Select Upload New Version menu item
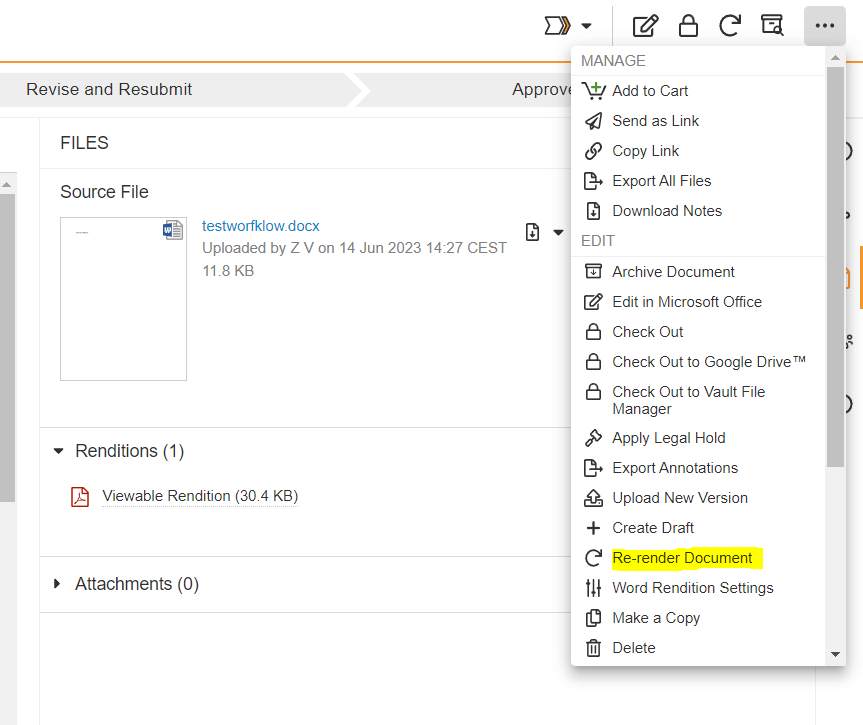This screenshot has width=863, height=725. (679, 498)
